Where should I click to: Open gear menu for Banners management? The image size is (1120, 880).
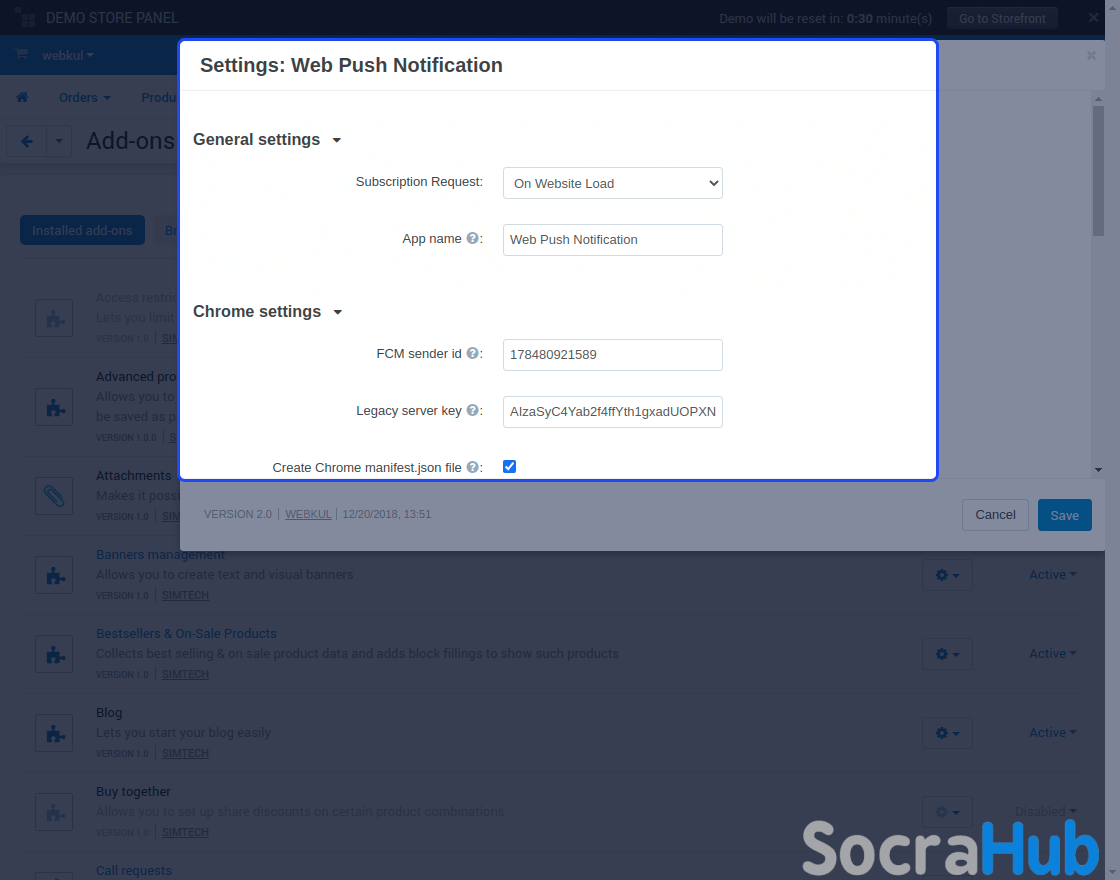[947, 575]
